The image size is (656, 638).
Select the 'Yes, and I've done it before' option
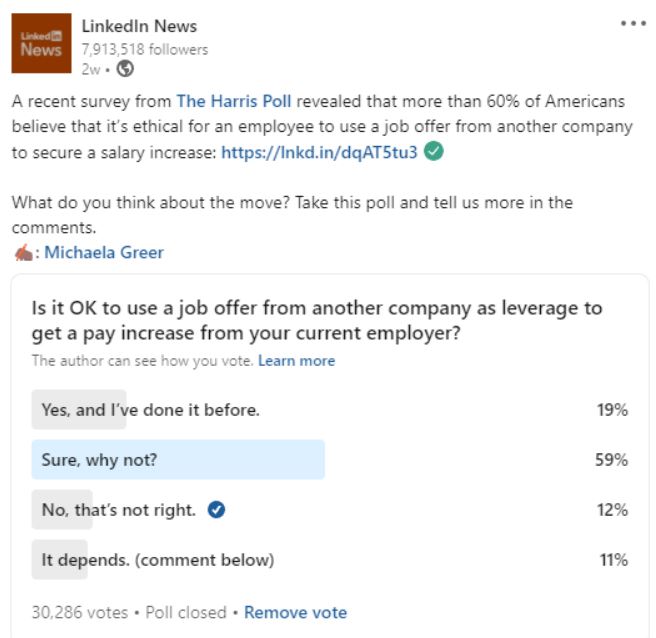[x=330, y=410]
